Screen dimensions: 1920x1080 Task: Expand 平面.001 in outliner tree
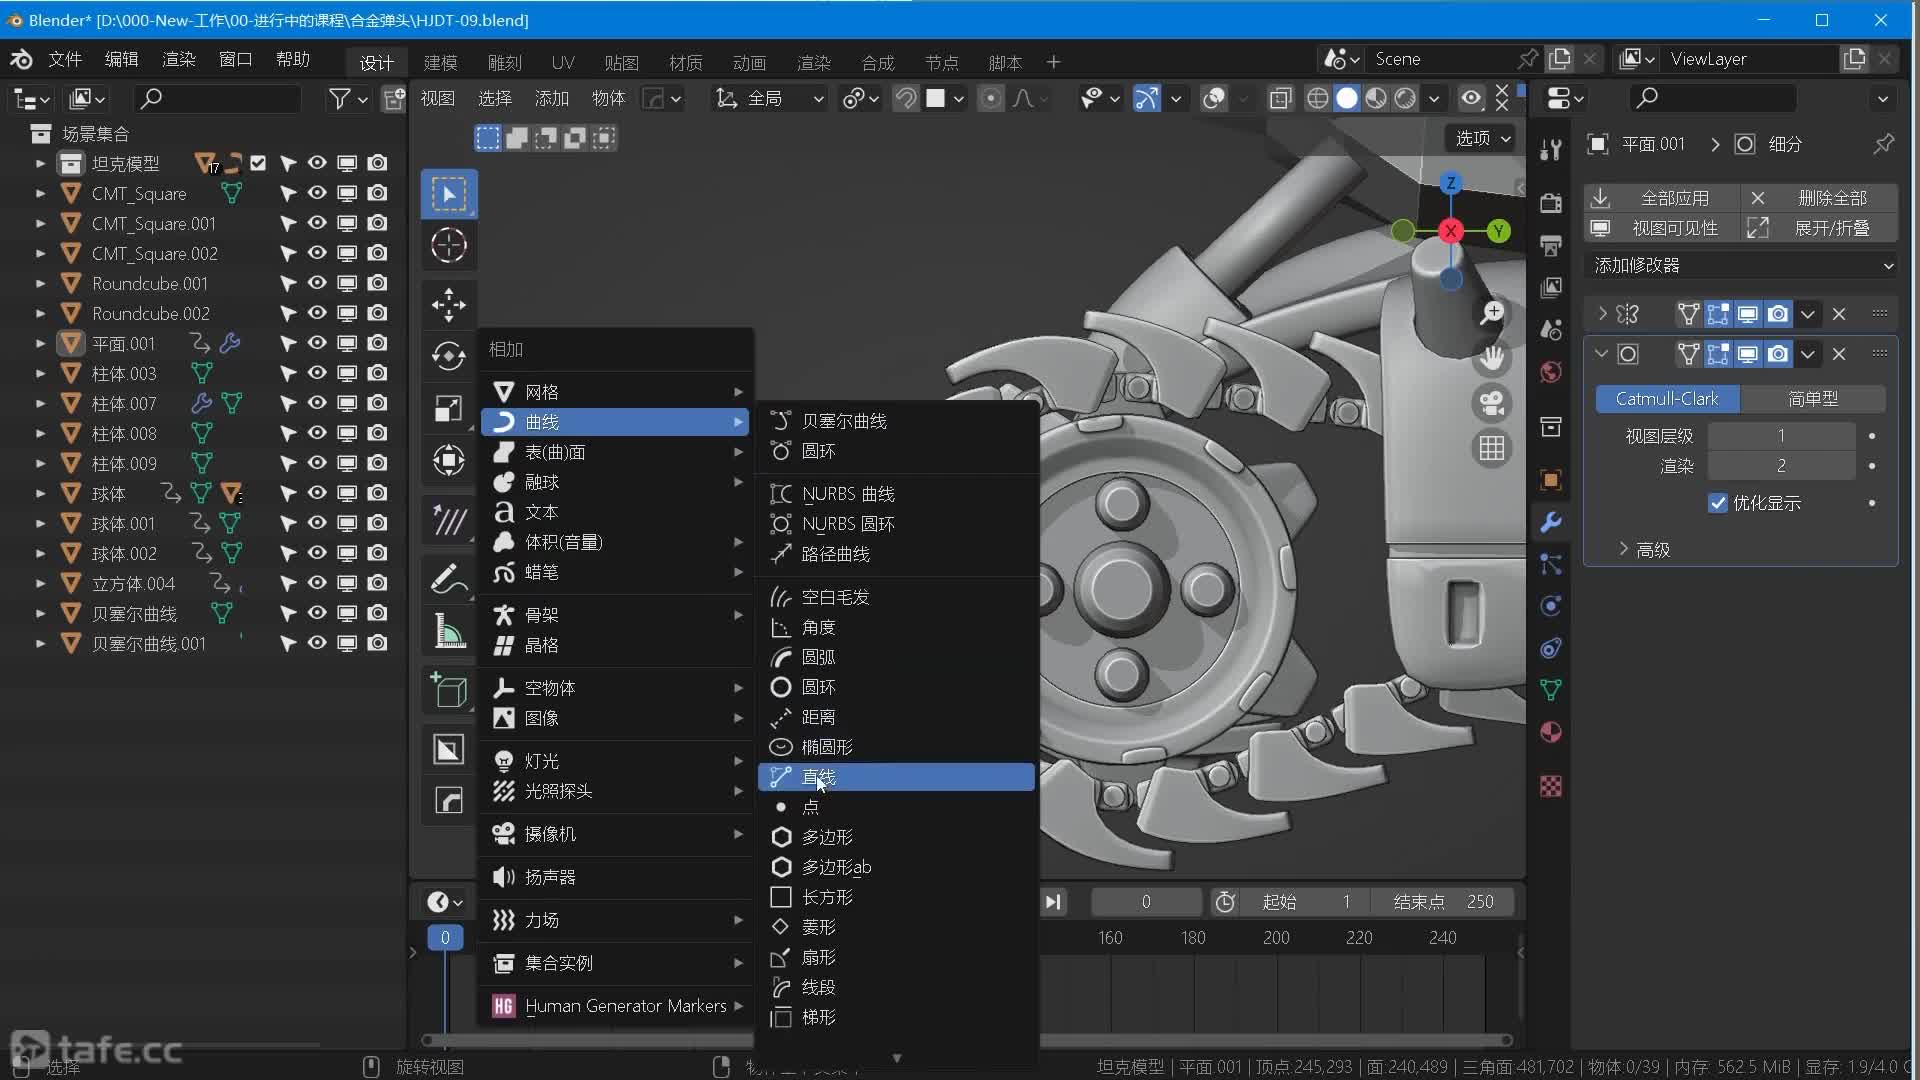[40, 343]
